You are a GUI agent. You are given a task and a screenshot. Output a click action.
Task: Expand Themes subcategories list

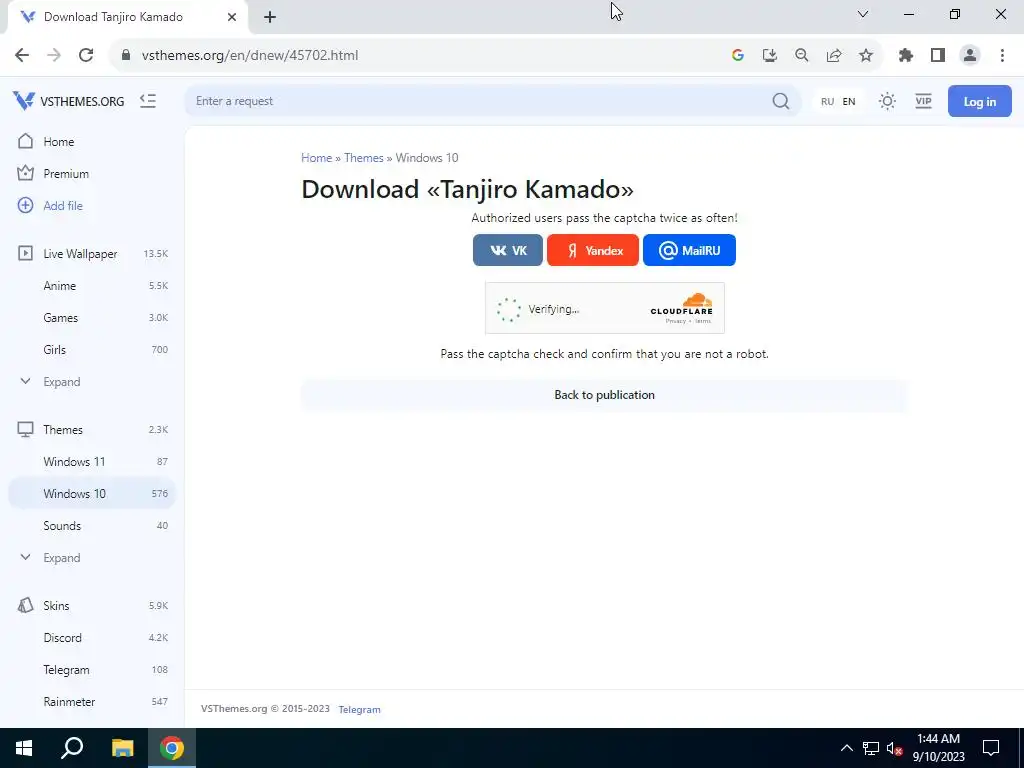pos(92,558)
